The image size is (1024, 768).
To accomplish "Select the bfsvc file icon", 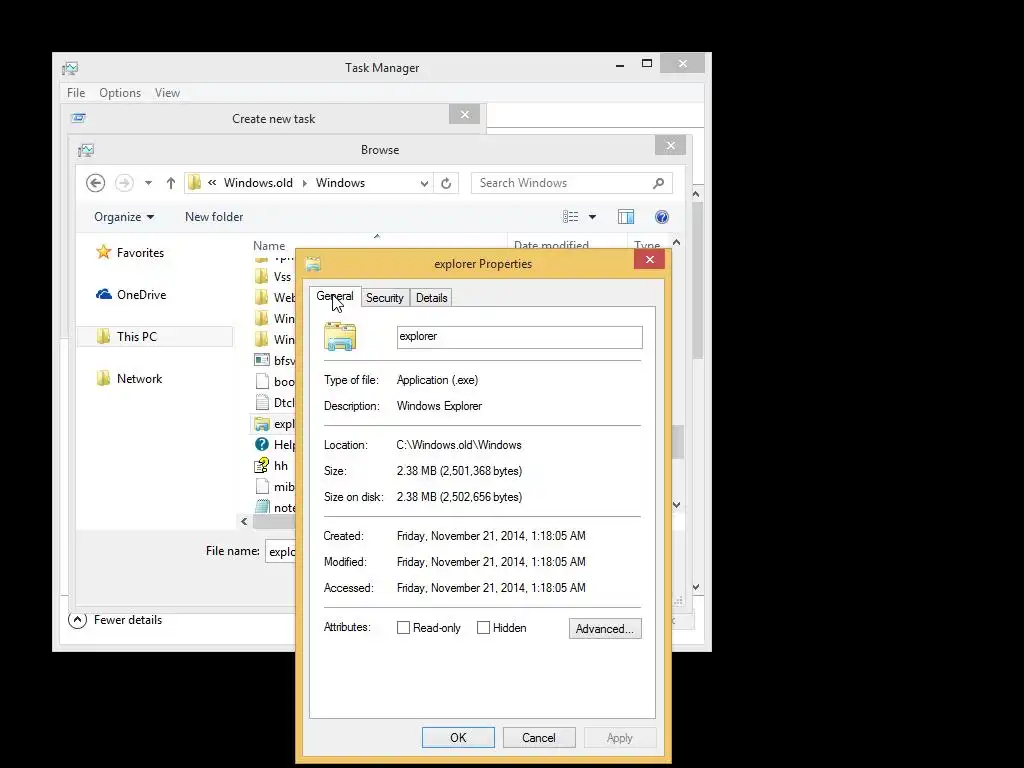I will (x=262, y=360).
